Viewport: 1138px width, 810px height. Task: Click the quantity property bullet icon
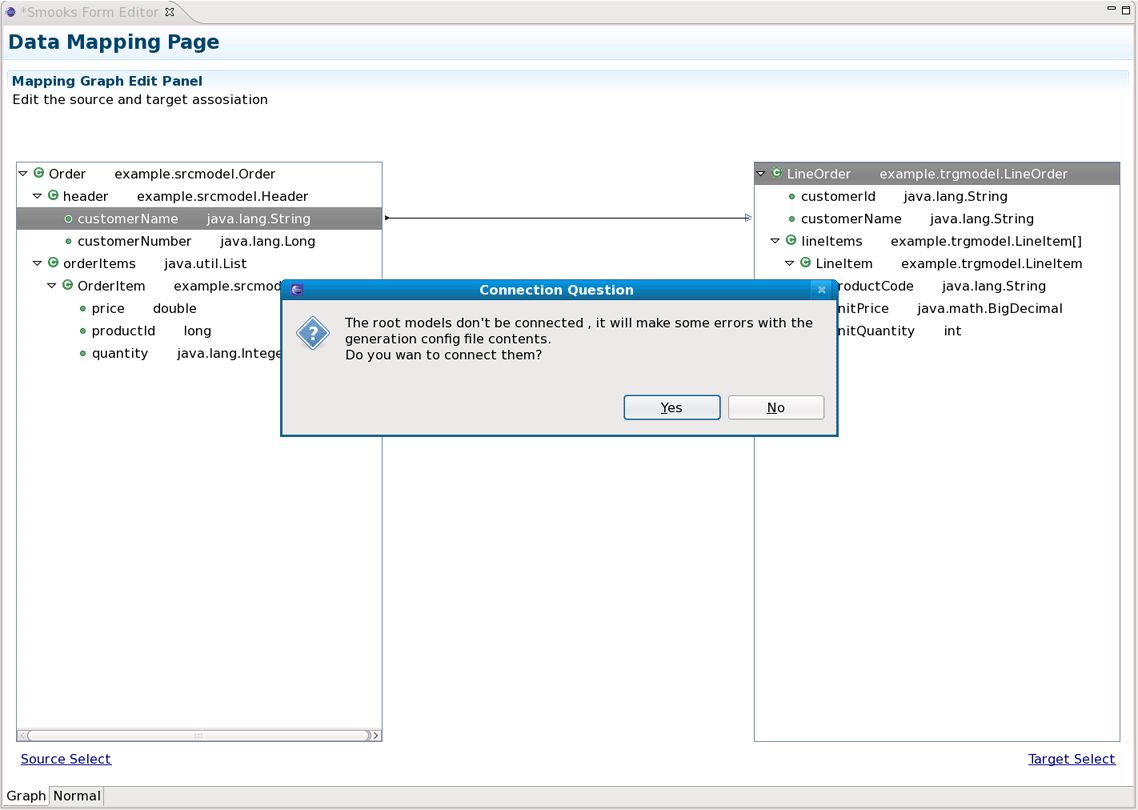click(83, 353)
